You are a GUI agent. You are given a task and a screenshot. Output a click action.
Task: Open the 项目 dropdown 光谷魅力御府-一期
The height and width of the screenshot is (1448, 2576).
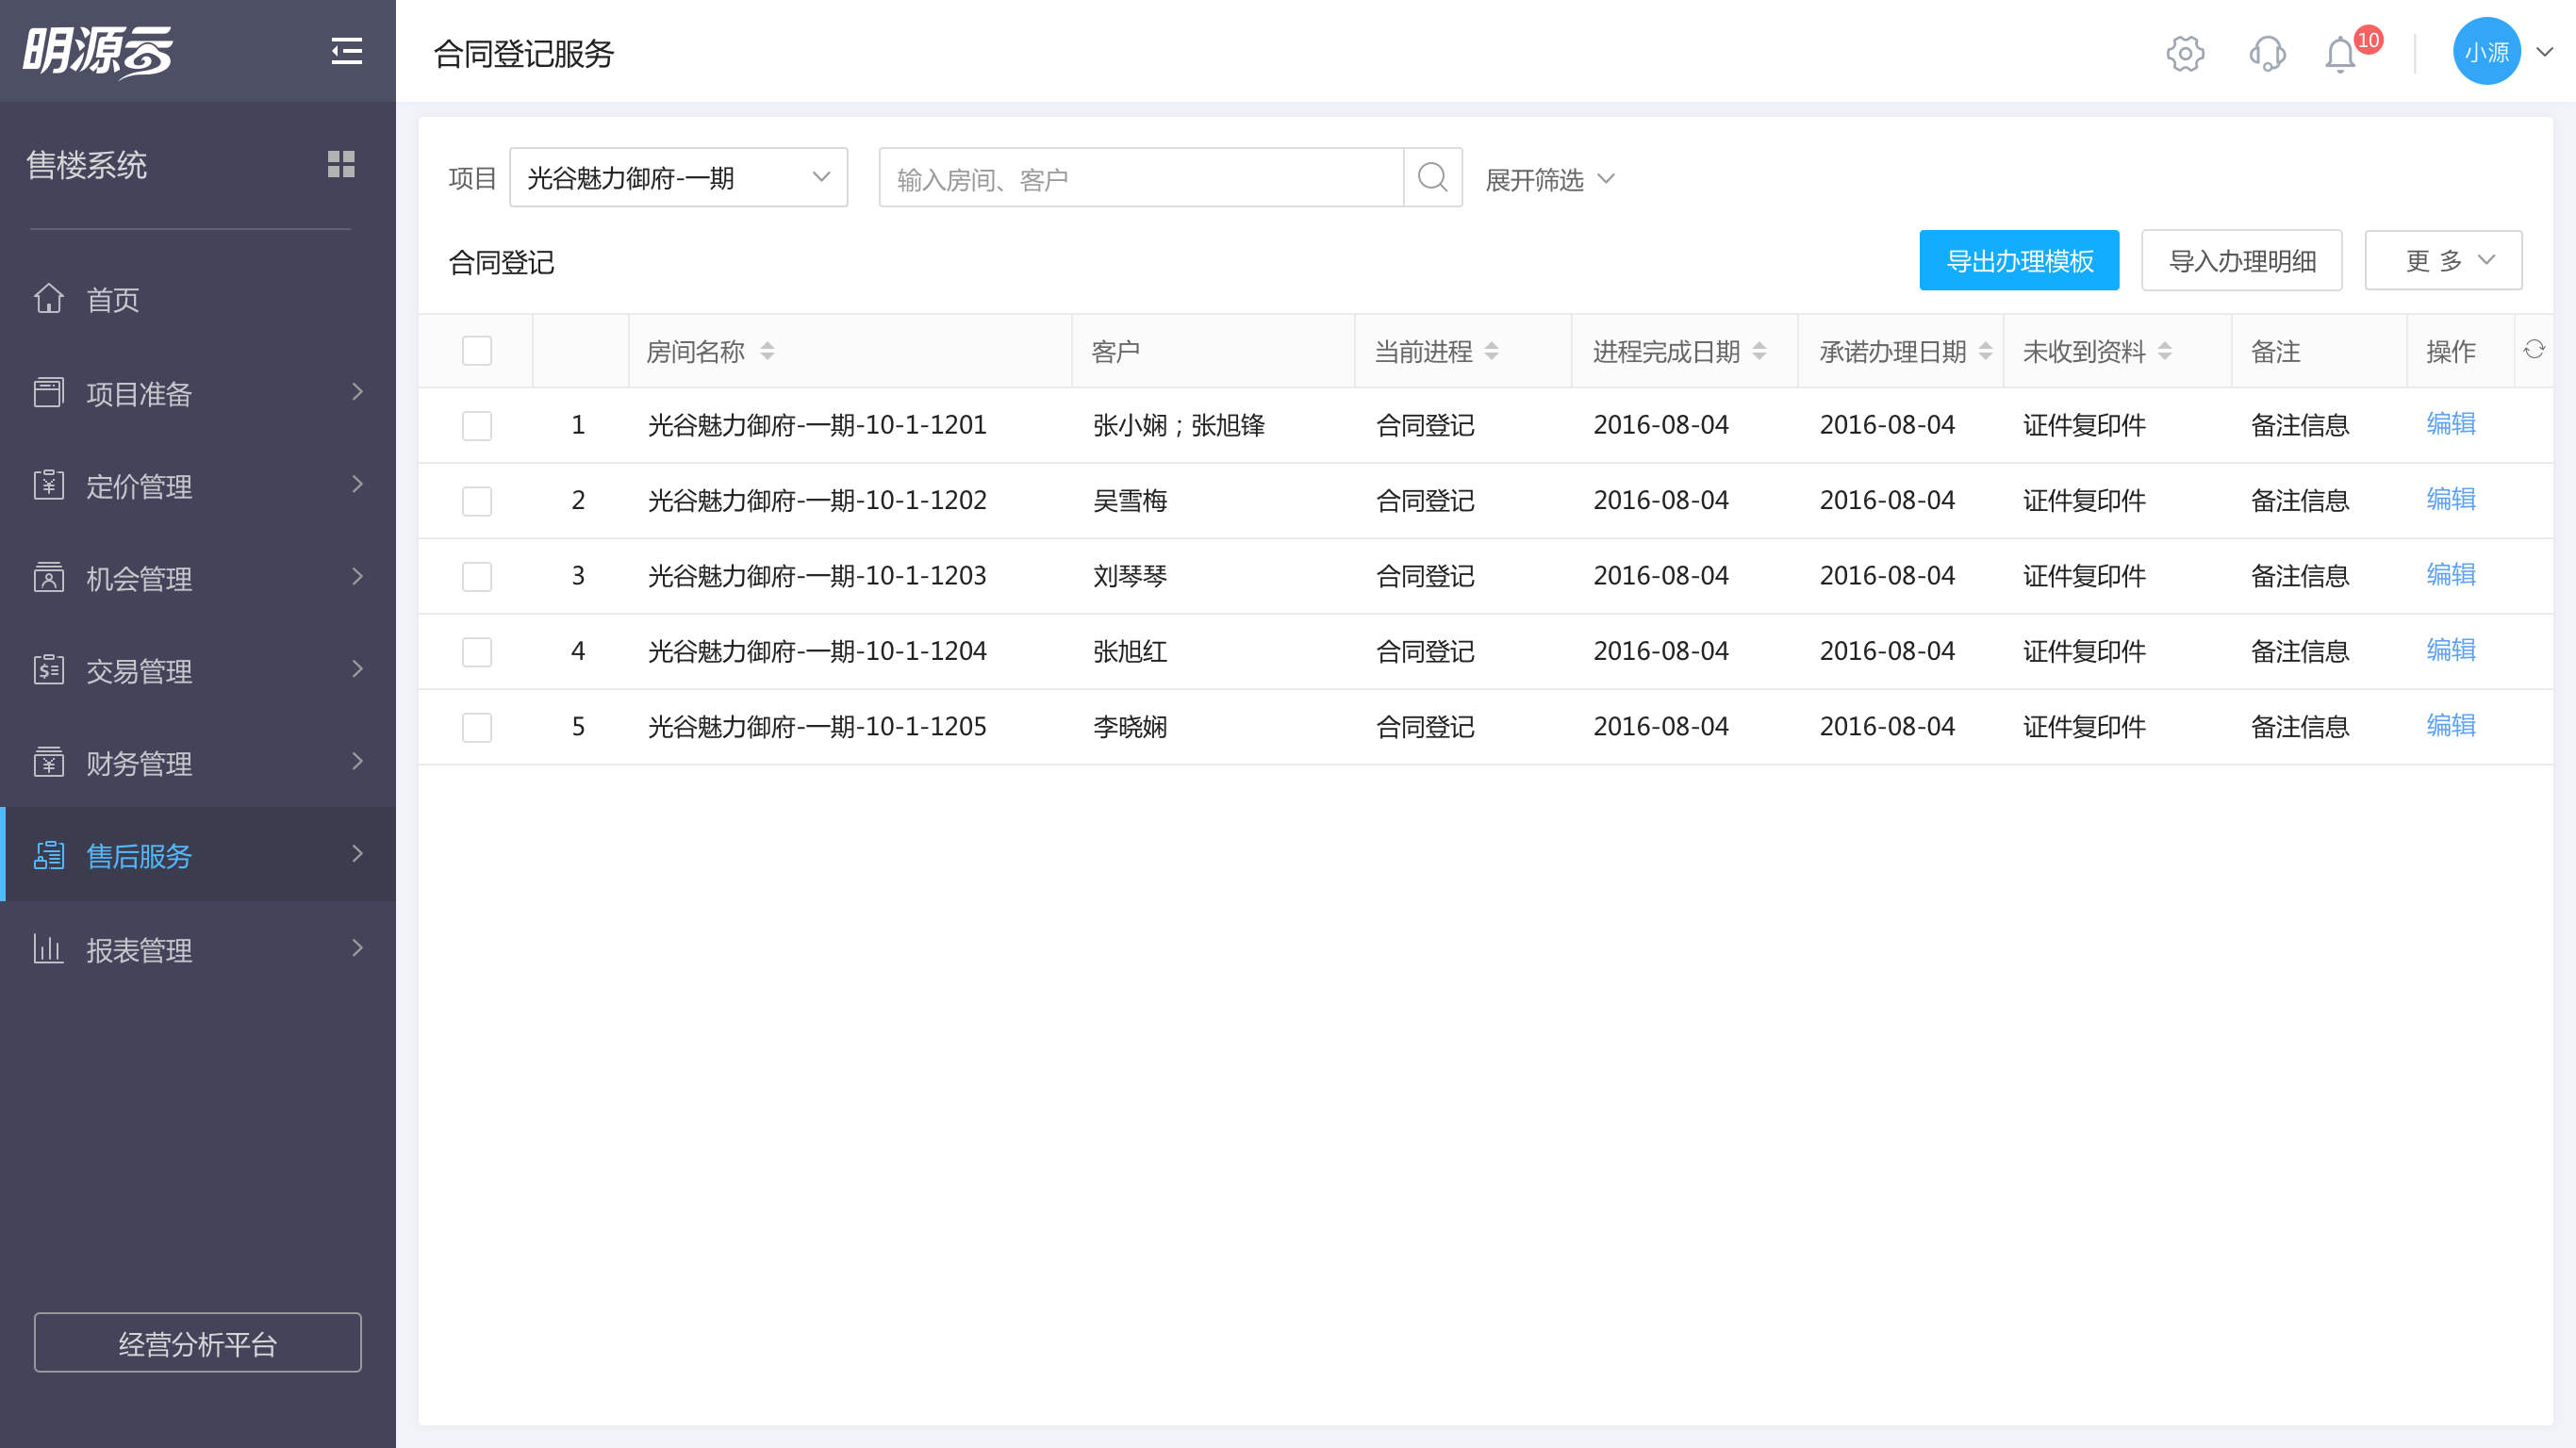tap(678, 178)
